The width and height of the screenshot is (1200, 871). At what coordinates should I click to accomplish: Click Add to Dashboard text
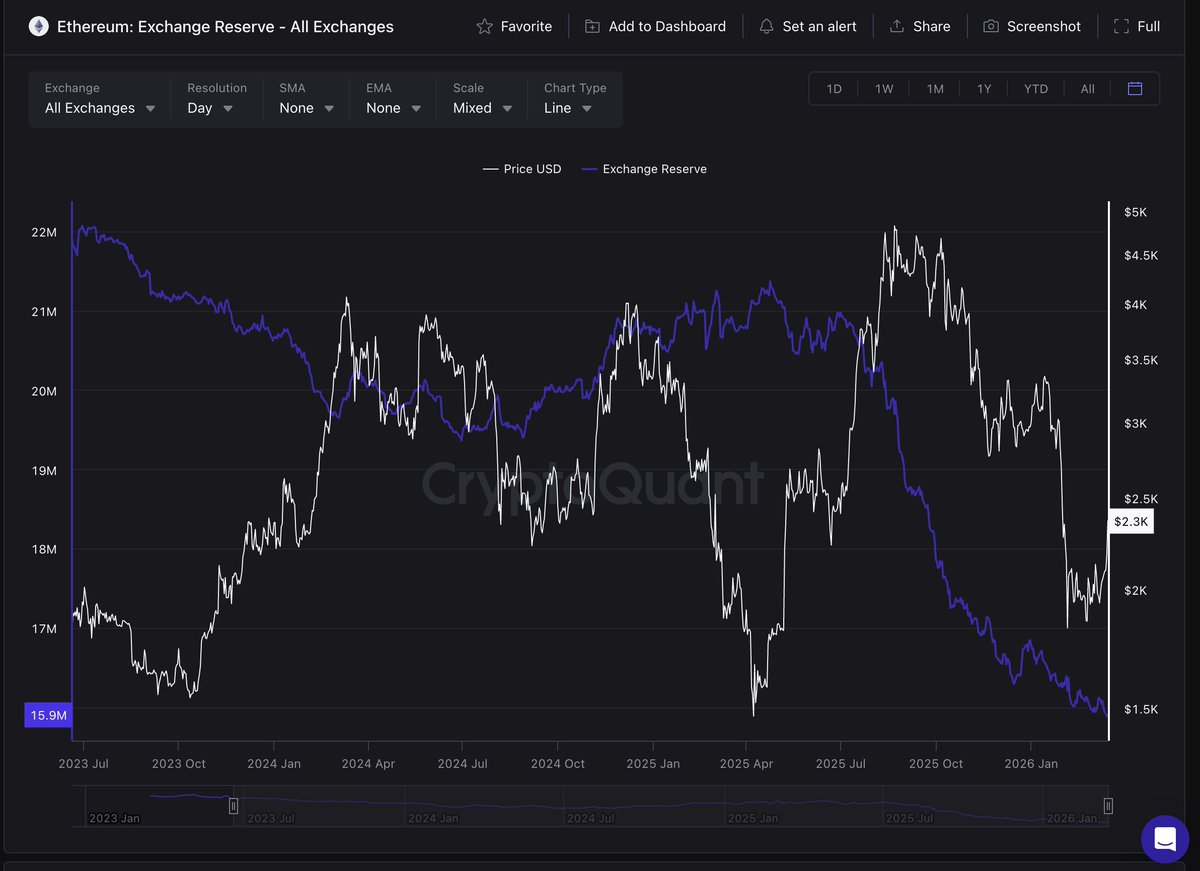(x=667, y=26)
